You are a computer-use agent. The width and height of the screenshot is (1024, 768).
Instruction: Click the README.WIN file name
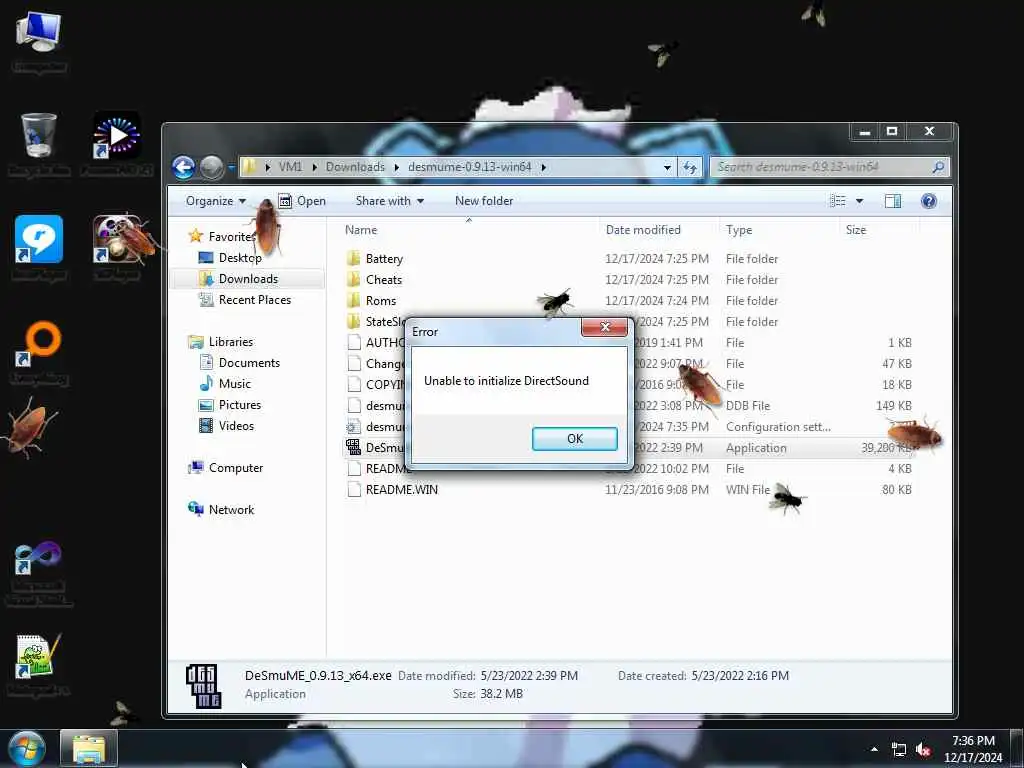pyautogui.click(x=402, y=490)
